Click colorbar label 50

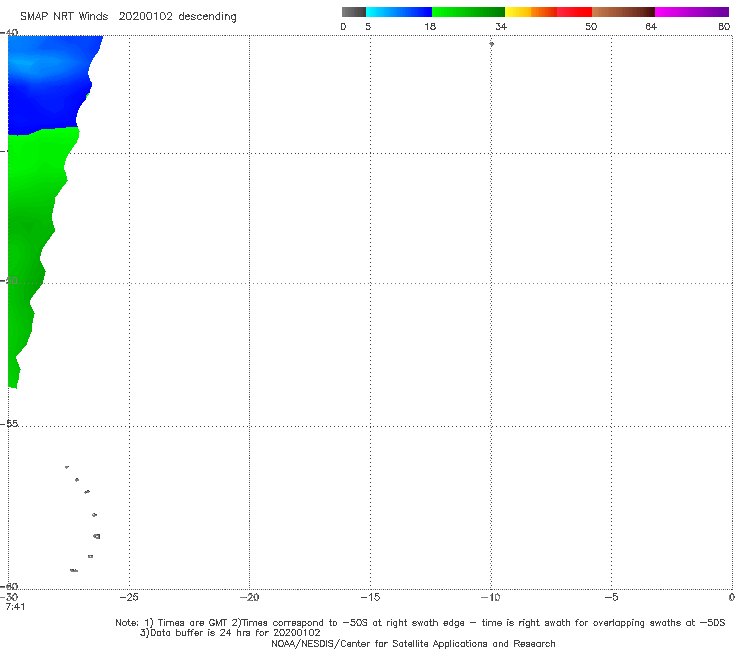pyautogui.click(x=591, y=26)
